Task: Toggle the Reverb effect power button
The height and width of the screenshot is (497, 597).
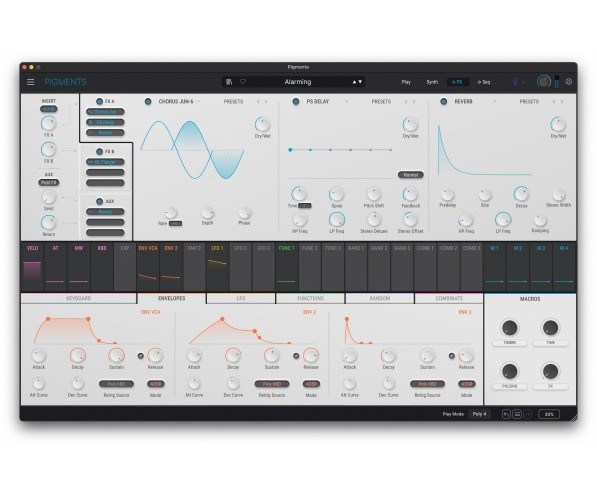Action: tap(443, 101)
